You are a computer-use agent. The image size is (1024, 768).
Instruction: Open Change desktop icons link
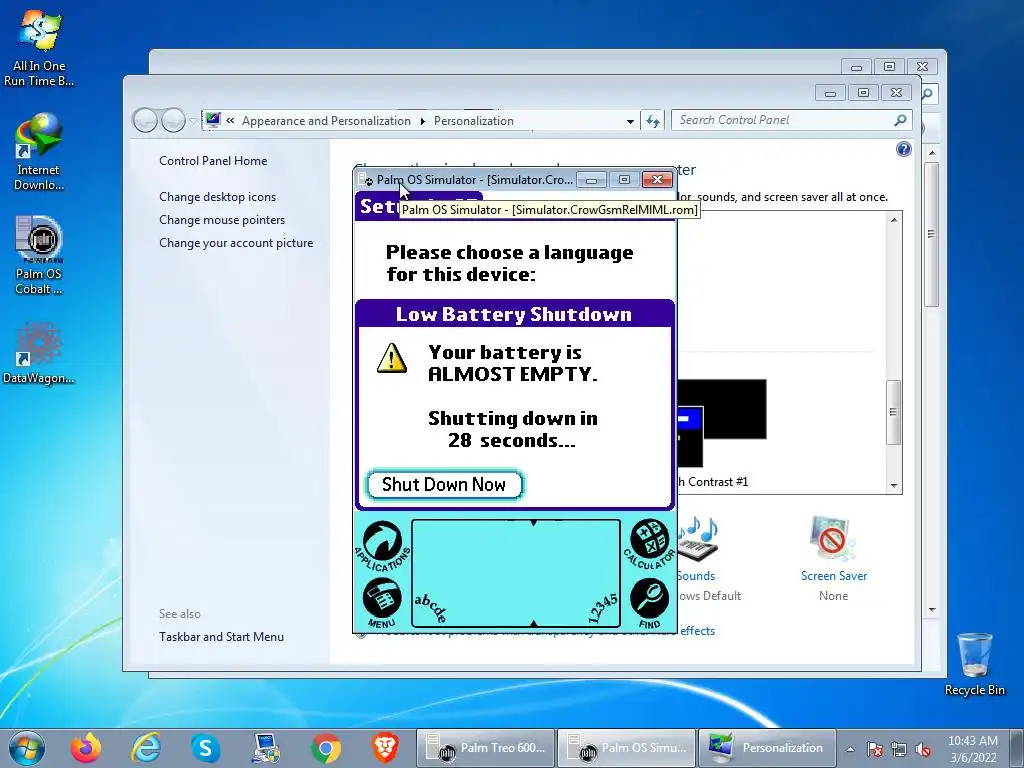point(217,197)
